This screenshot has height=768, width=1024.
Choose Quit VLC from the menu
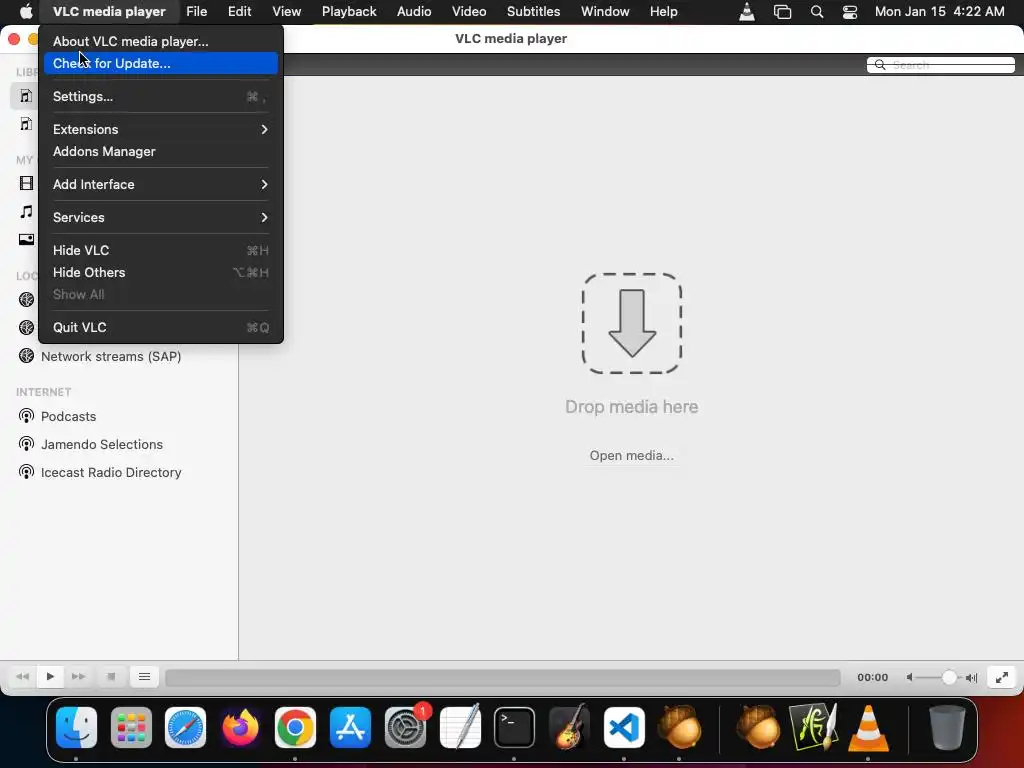[x=161, y=327]
